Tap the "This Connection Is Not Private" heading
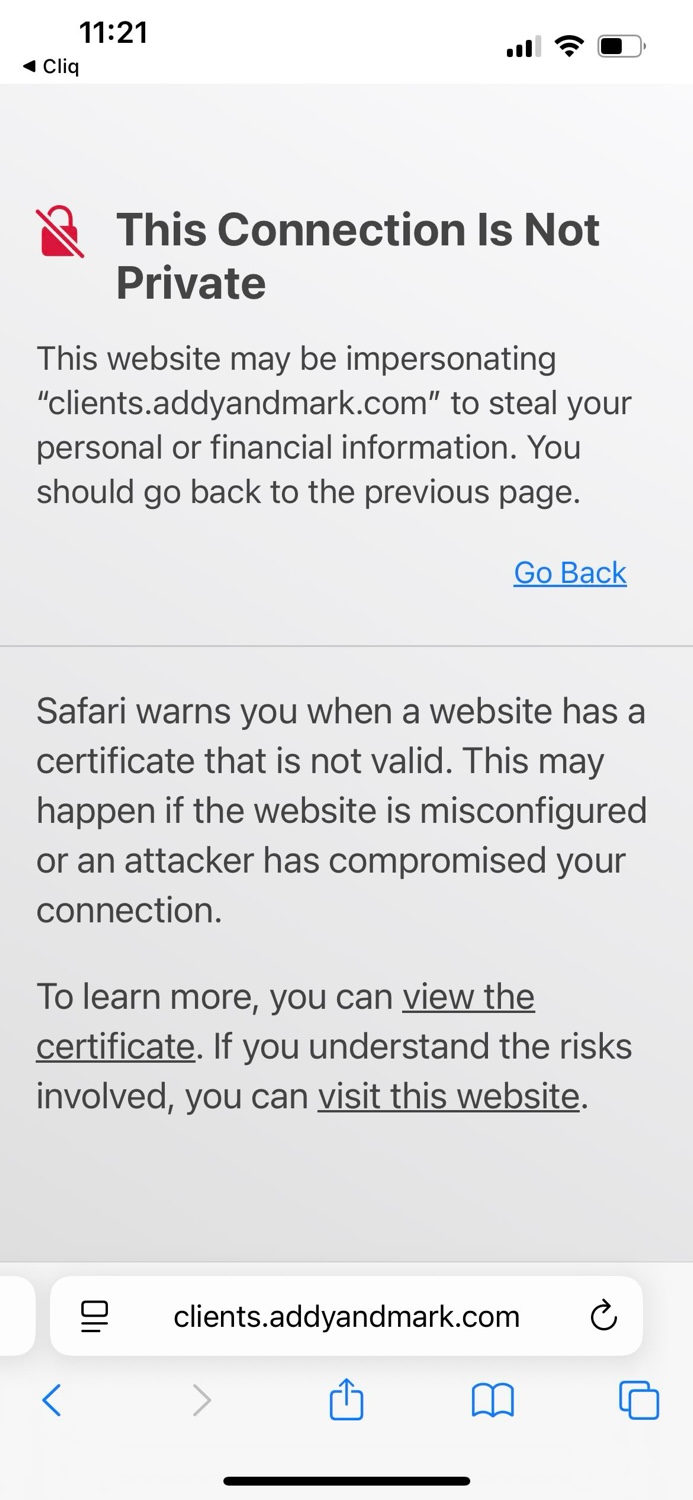Screen dimensions: 693x1500 pos(357,256)
